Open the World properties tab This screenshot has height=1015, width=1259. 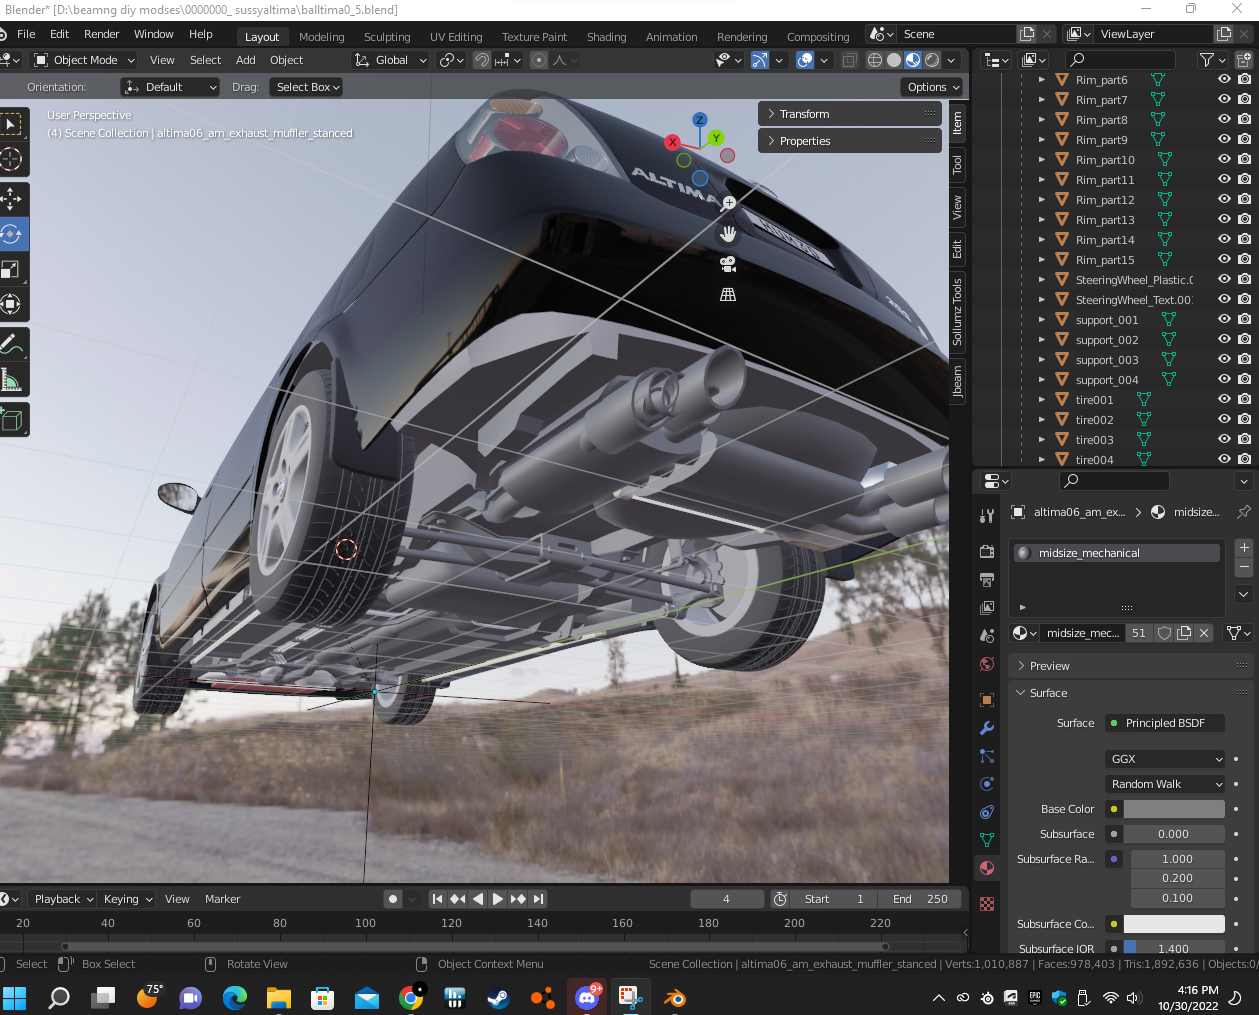point(987,664)
